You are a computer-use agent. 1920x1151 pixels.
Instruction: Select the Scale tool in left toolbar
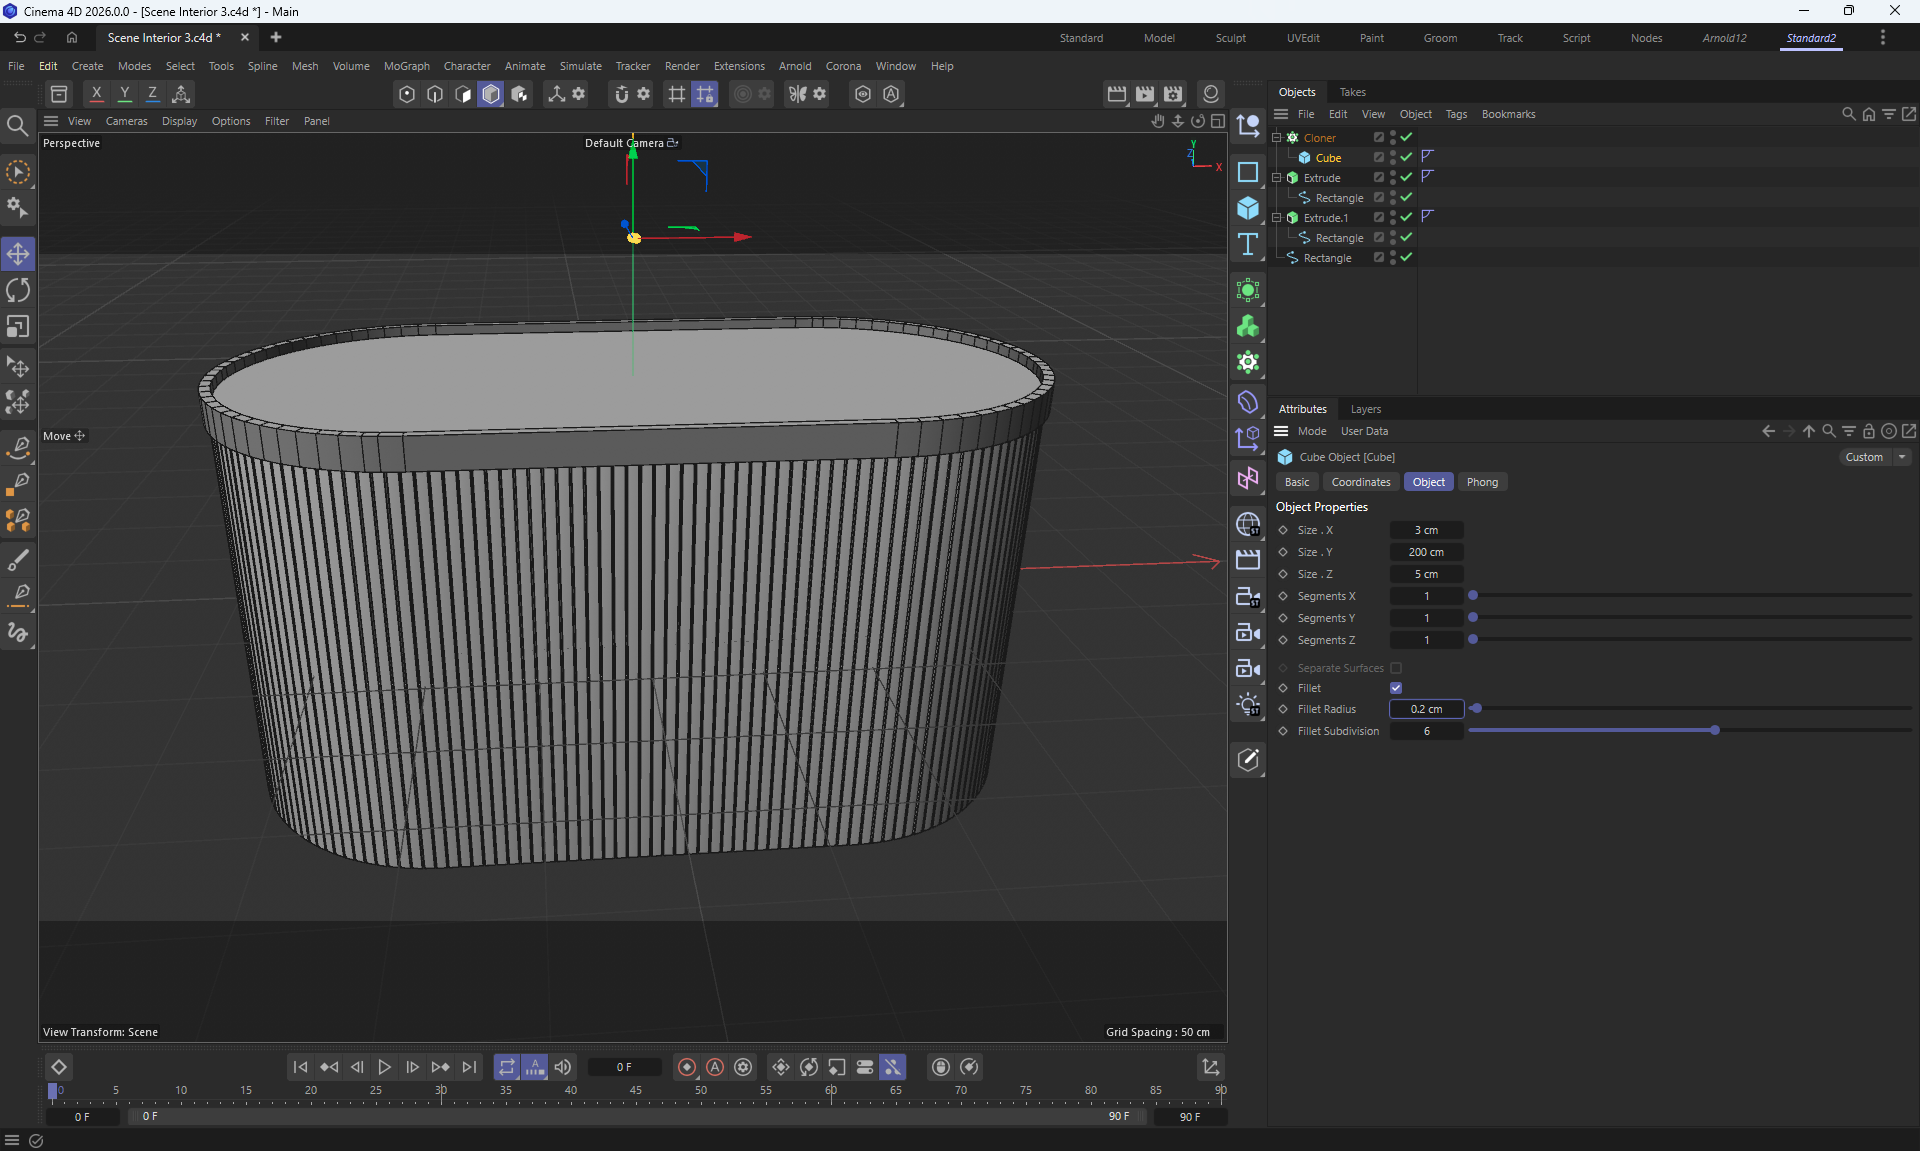18,327
